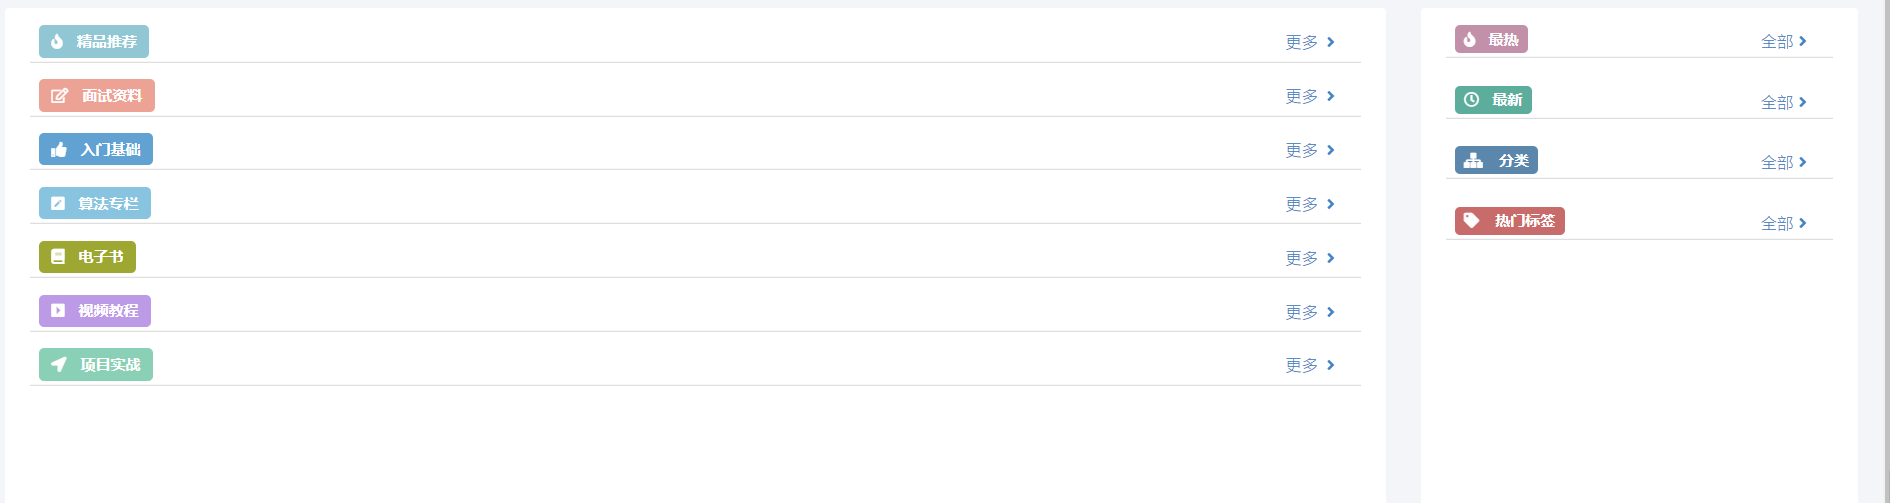Click the flame icon on 精品推荐 label
Image resolution: width=1890 pixels, height=503 pixels.
tap(57, 41)
